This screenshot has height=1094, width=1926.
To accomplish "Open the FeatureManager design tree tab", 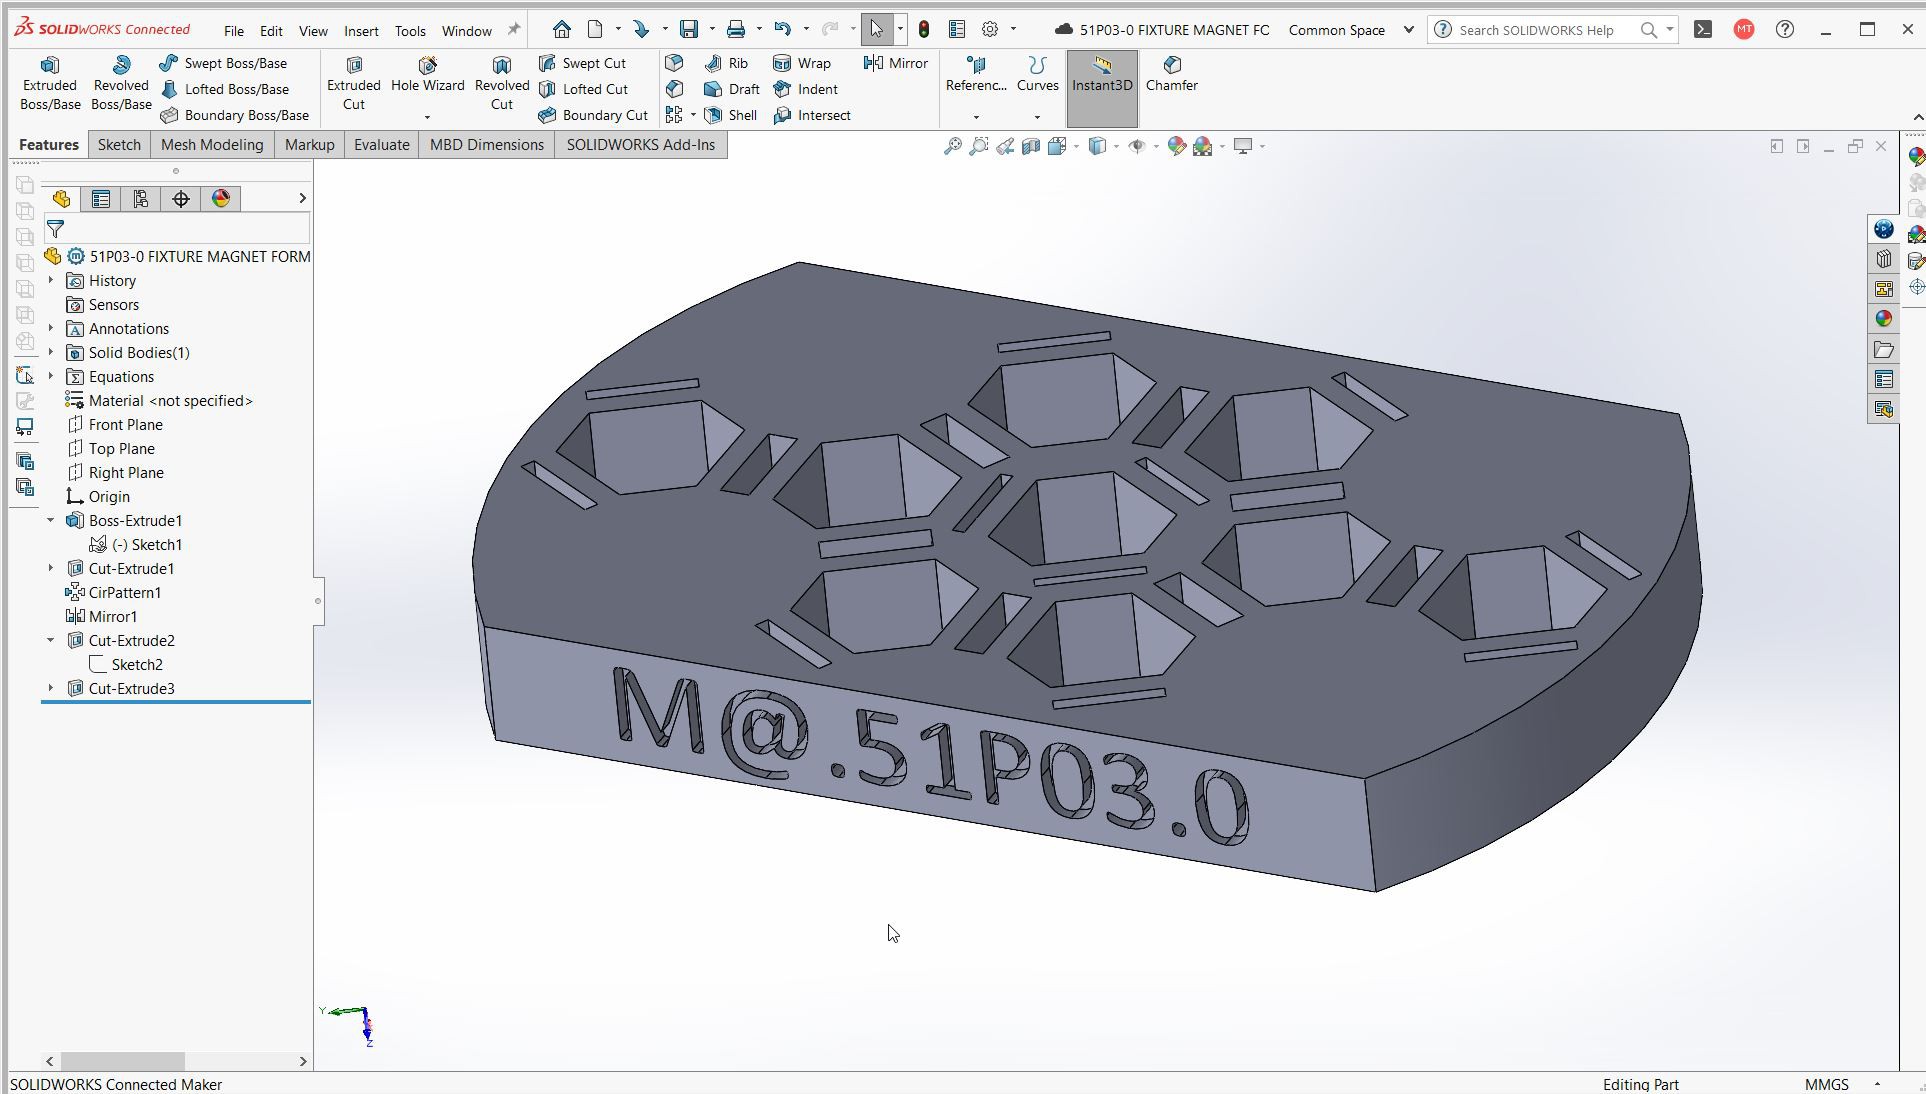I will (61, 198).
